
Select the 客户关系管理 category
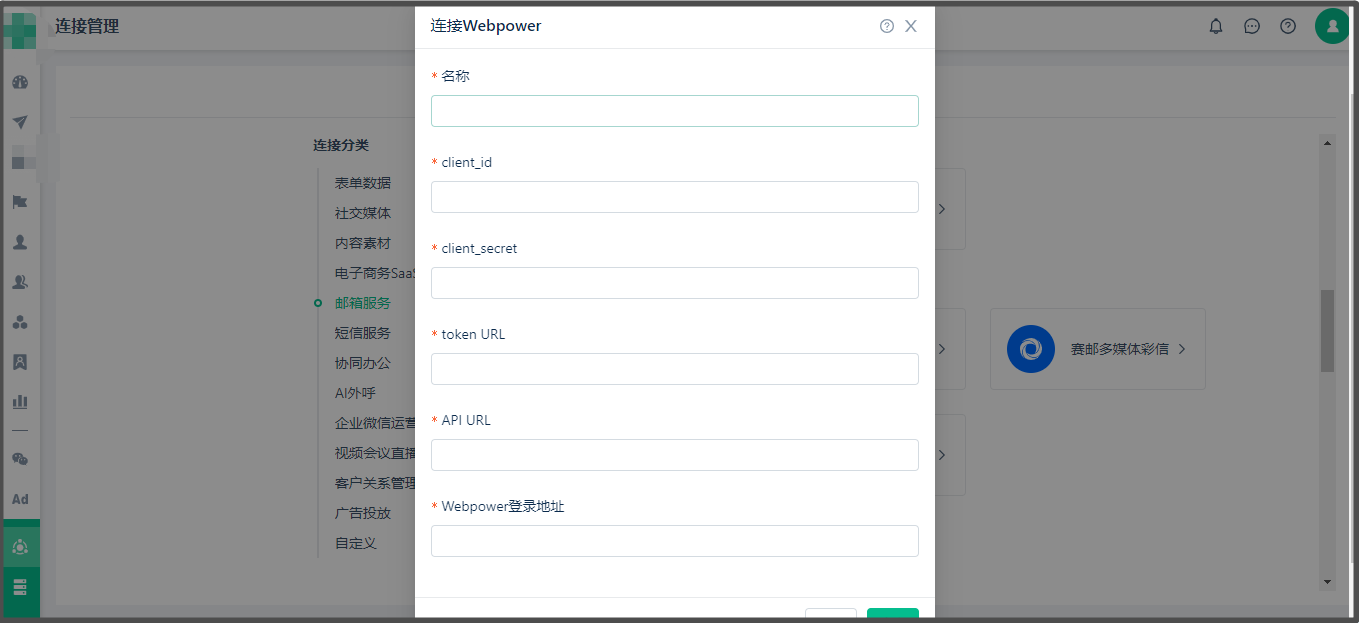(x=375, y=483)
